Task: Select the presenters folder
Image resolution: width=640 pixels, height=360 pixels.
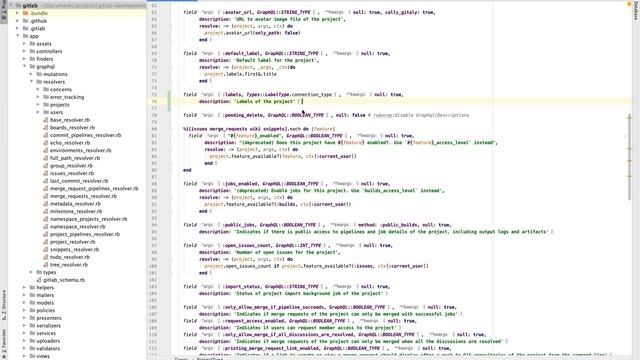Action: [x=49, y=318]
